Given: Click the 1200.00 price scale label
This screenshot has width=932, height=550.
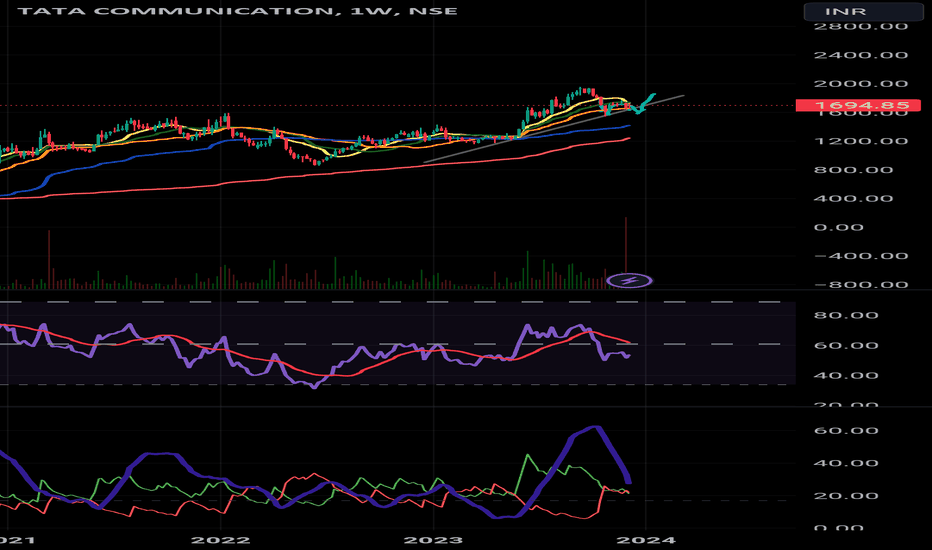Looking at the screenshot, I should (x=861, y=142).
